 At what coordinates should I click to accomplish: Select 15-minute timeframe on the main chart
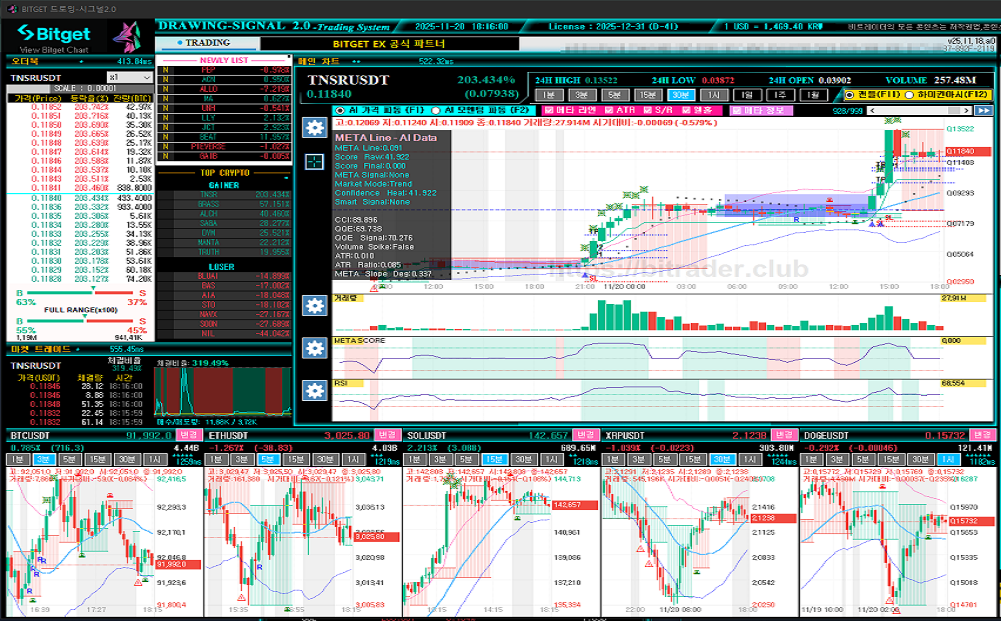click(x=647, y=95)
